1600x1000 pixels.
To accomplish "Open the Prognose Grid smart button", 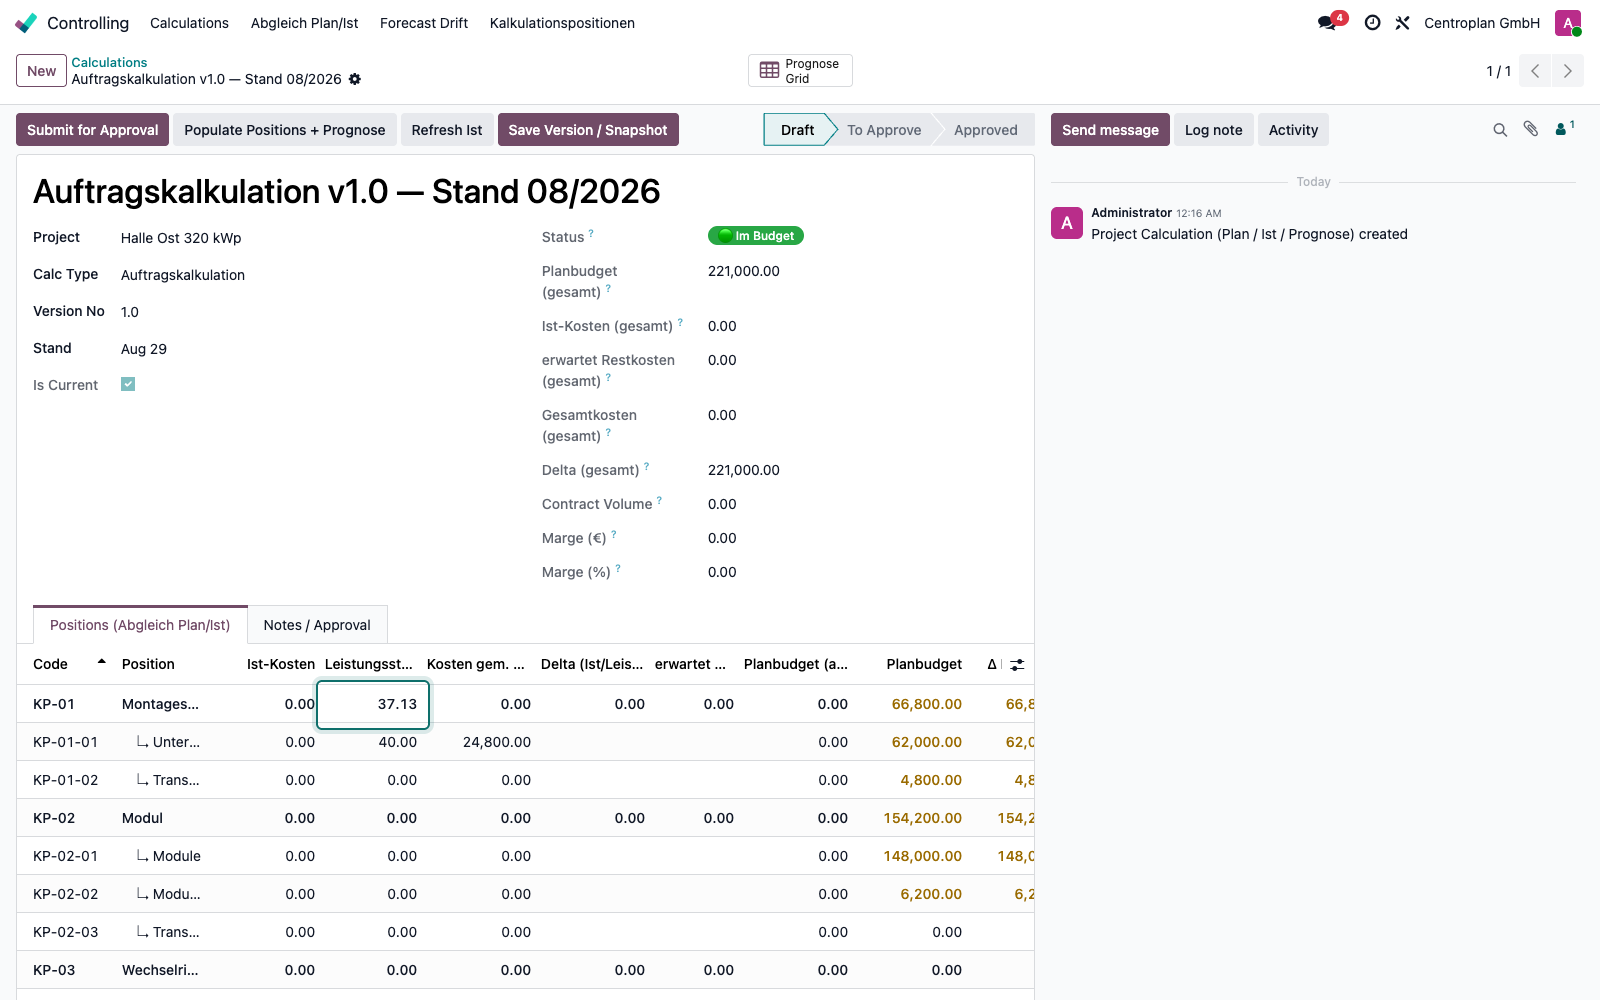I will (800, 71).
